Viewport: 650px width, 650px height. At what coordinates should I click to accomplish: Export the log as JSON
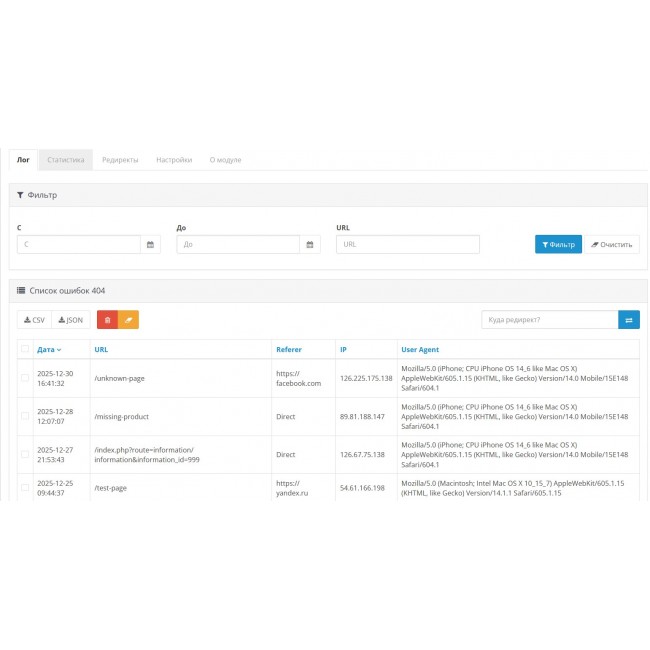[70, 320]
